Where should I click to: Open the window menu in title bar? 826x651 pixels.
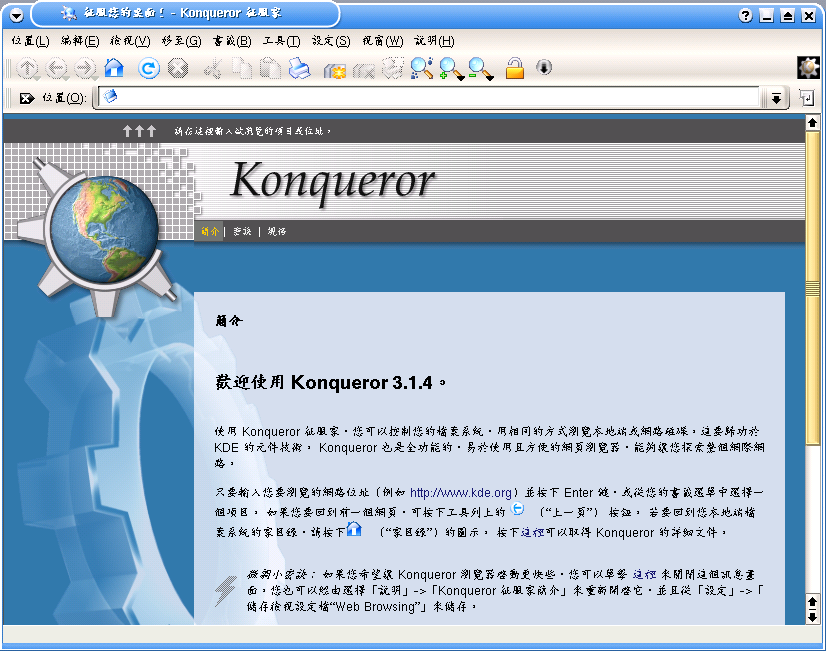(x=15, y=14)
